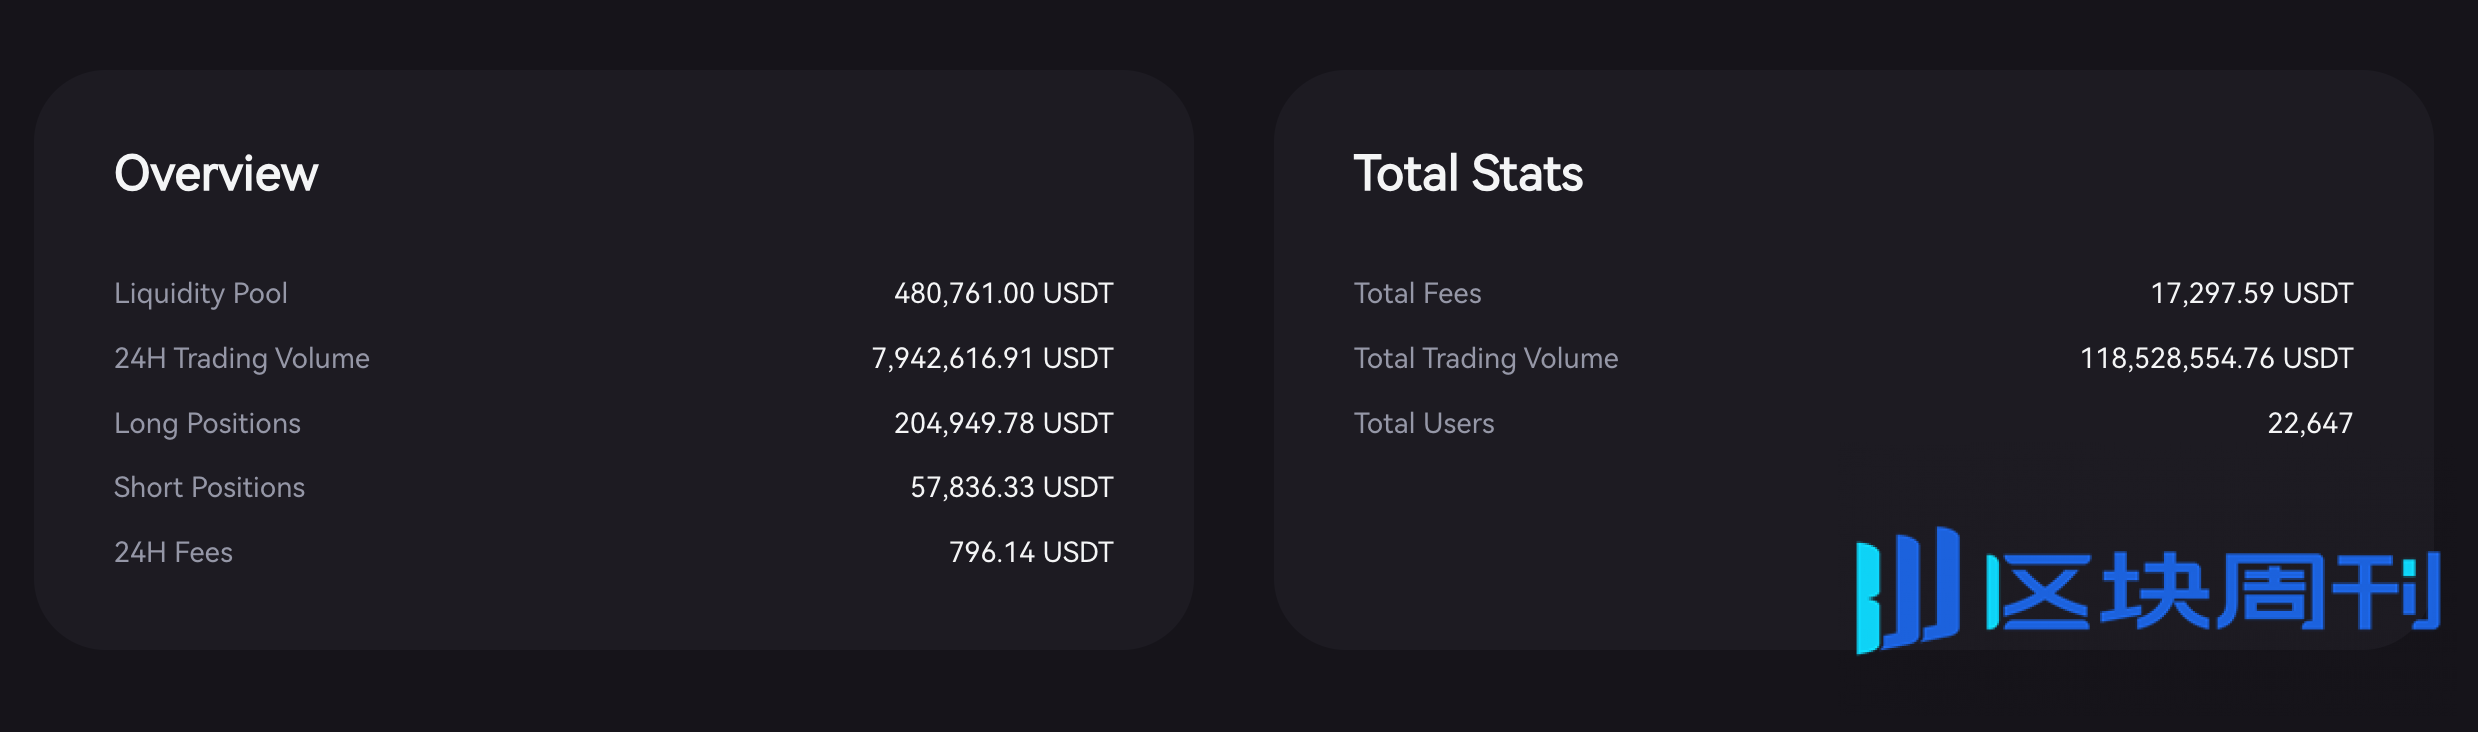Click the Total Users label
Image resolution: width=2478 pixels, height=732 pixels.
[1424, 423]
